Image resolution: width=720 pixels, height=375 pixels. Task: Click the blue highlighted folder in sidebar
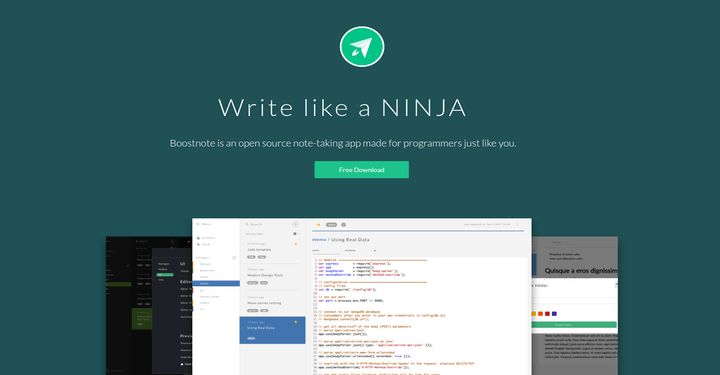pos(216,283)
